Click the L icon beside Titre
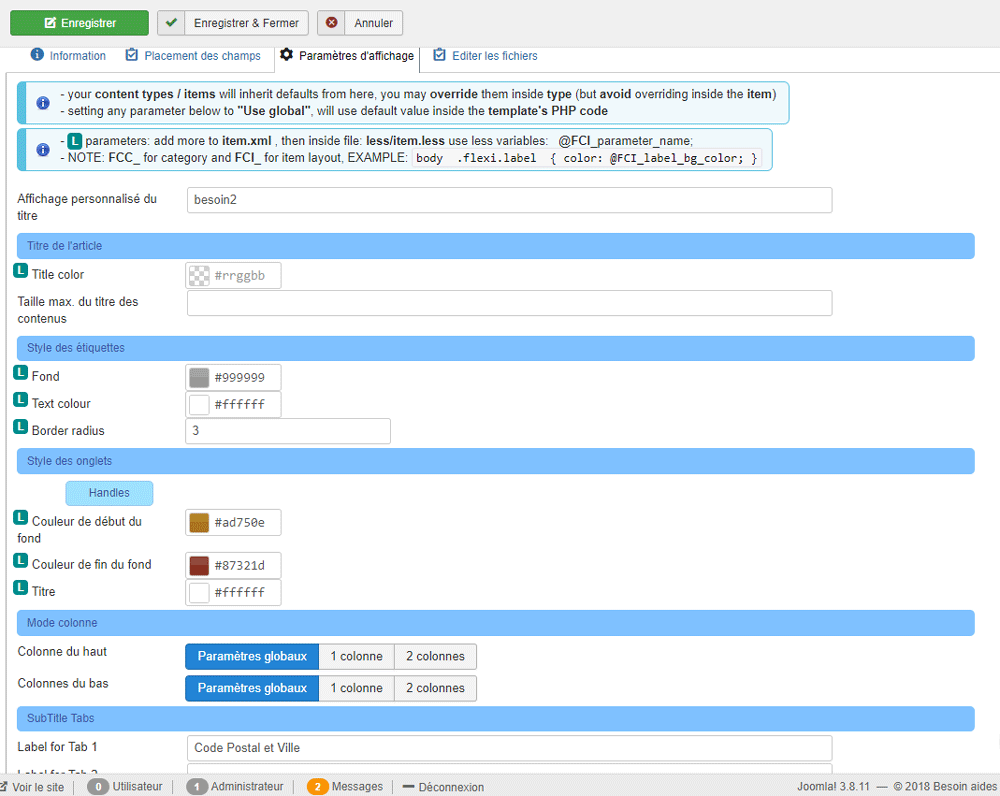The height and width of the screenshot is (796, 1000). [20, 587]
